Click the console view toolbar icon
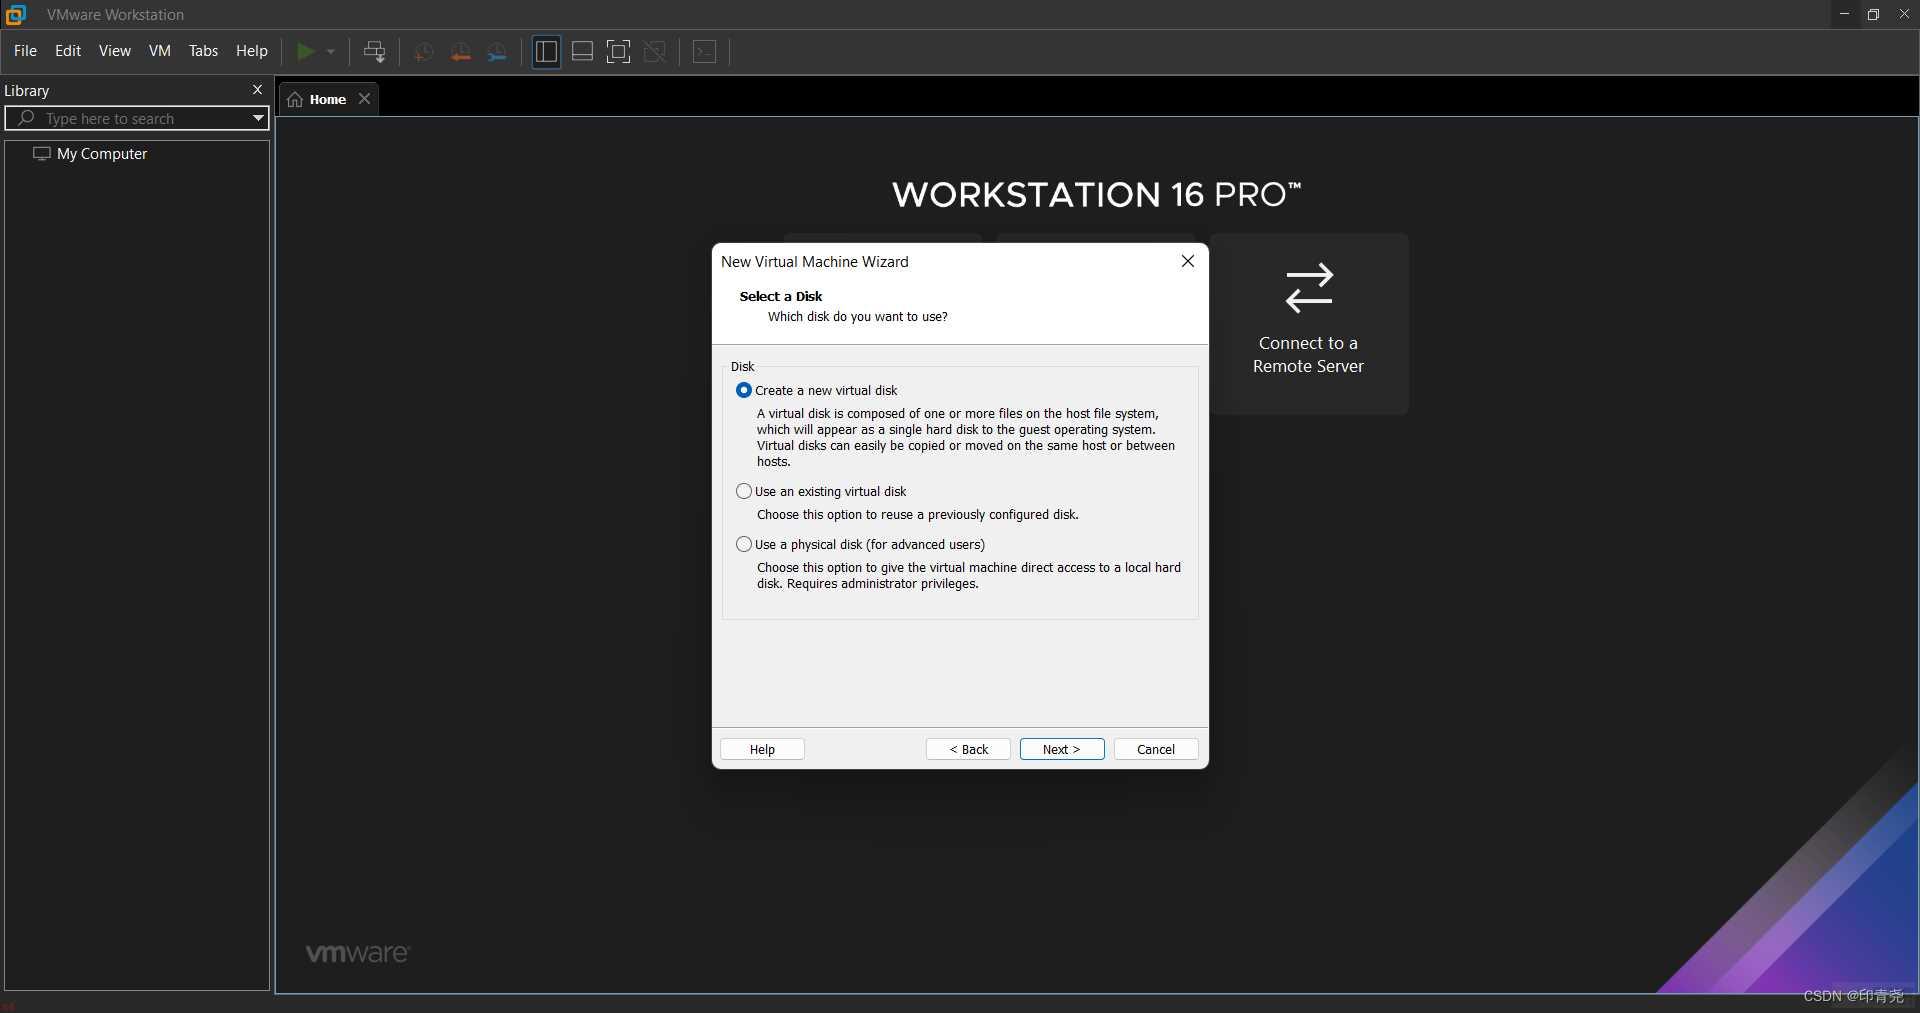The width and height of the screenshot is (1920, 1013). pyautogui.click(x=705, y=52)
